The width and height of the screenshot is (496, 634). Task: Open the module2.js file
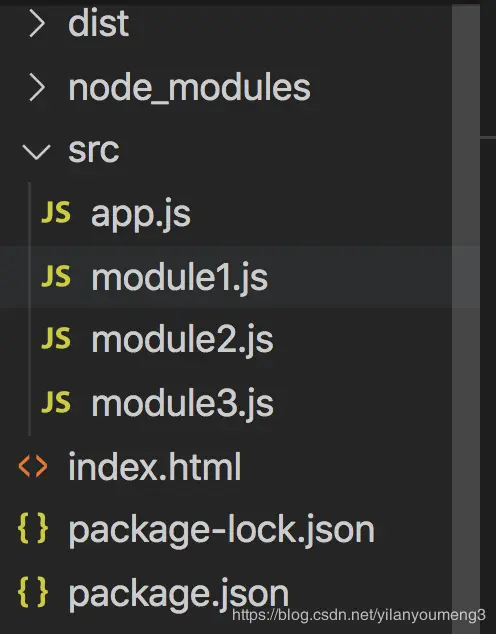(182, 341)
